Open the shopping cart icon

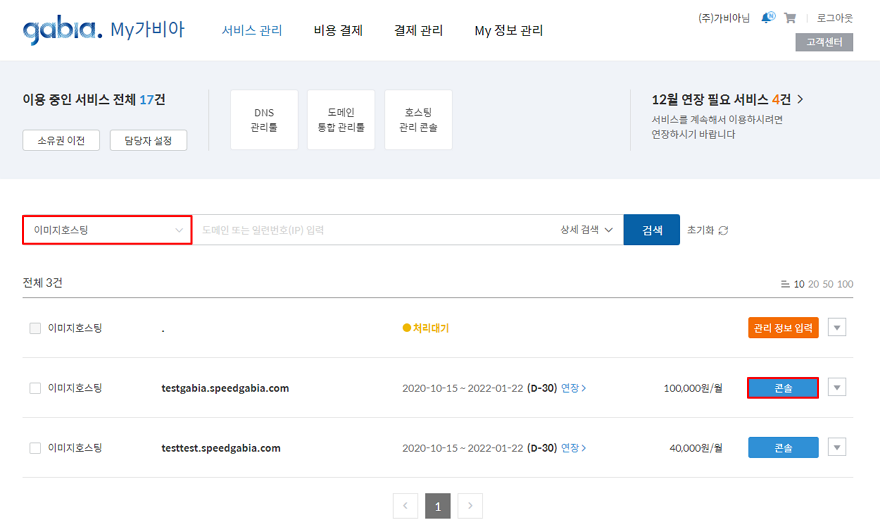point(790,18)
